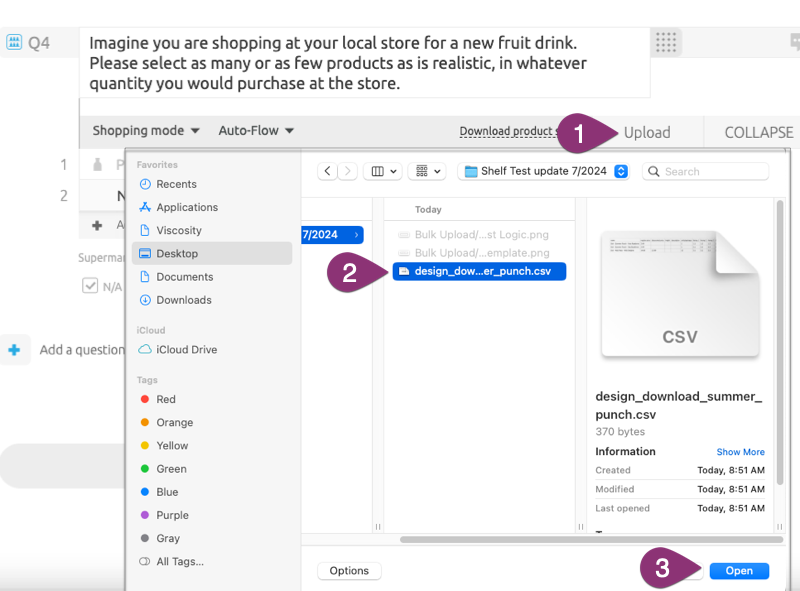Click the Show More link in file information

coord(740,451)
